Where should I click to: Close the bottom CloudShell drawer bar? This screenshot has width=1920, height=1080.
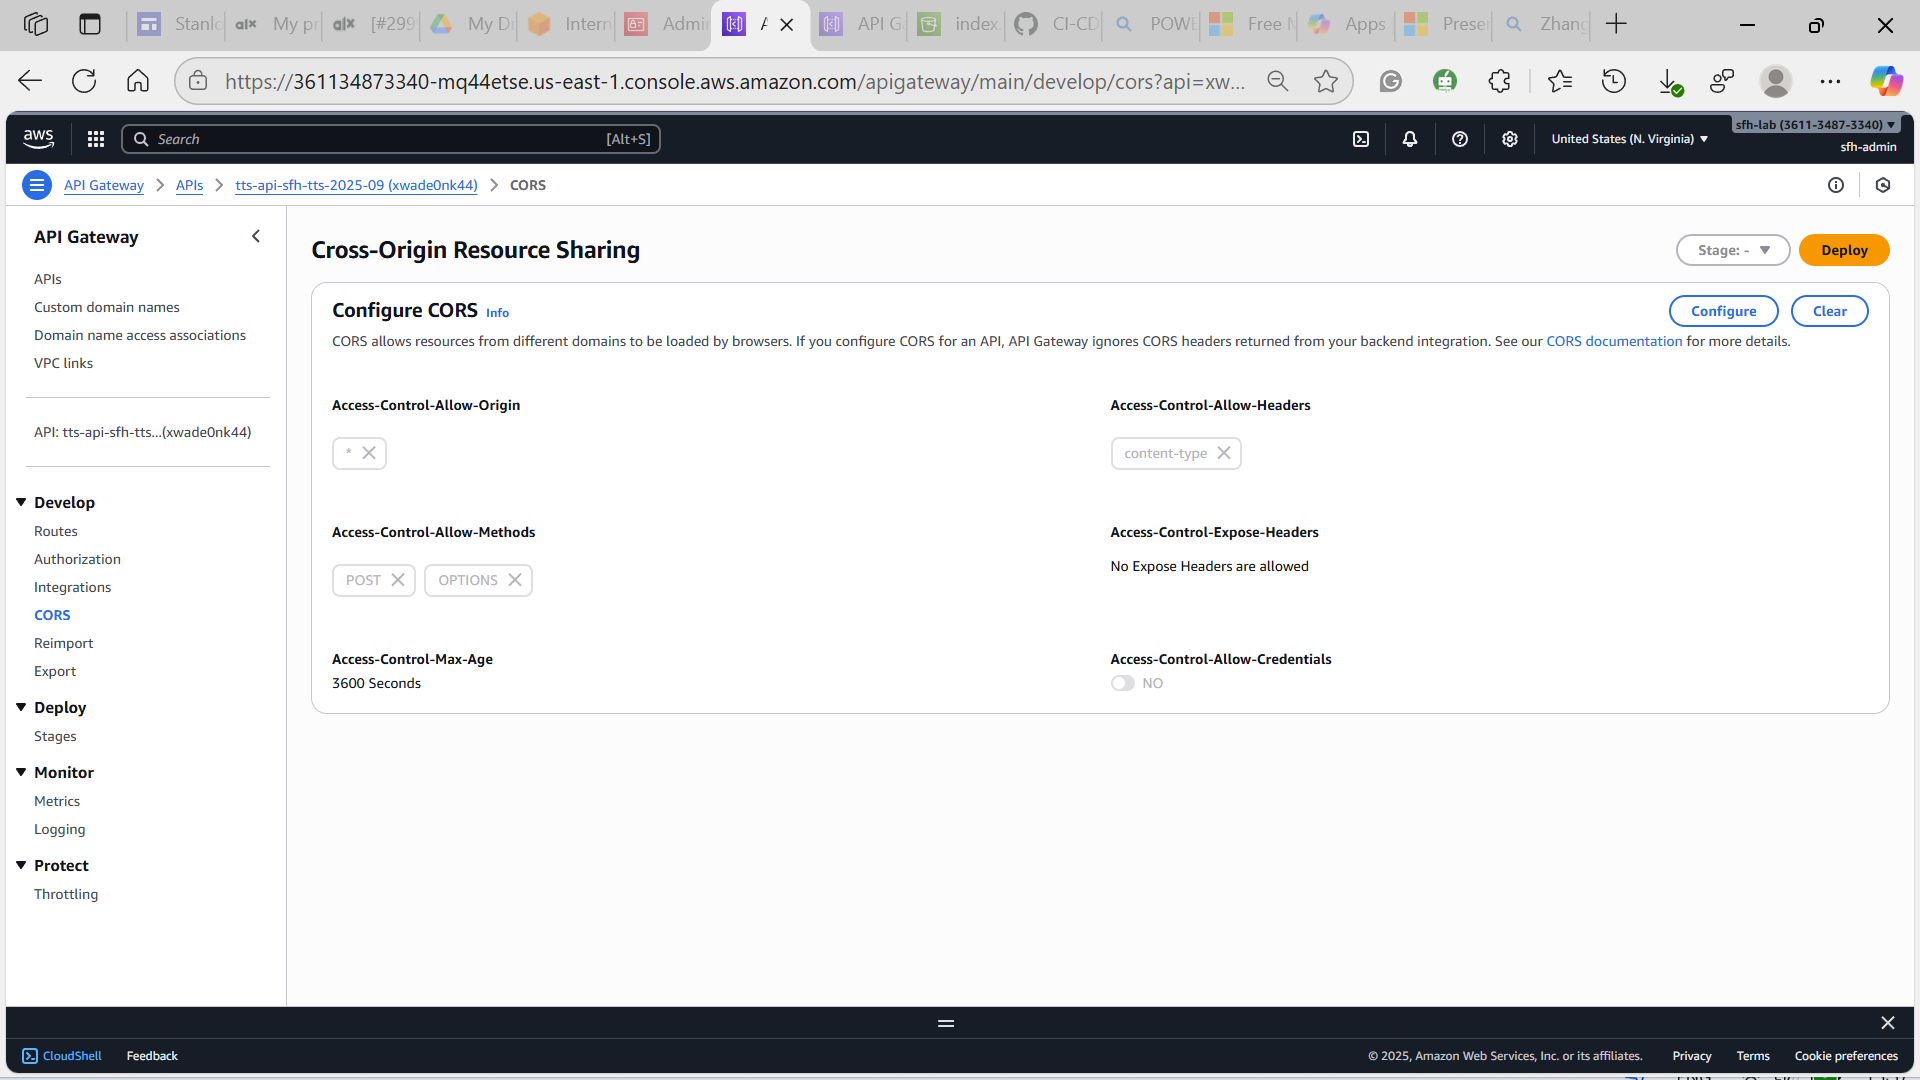point(1888,1023)
